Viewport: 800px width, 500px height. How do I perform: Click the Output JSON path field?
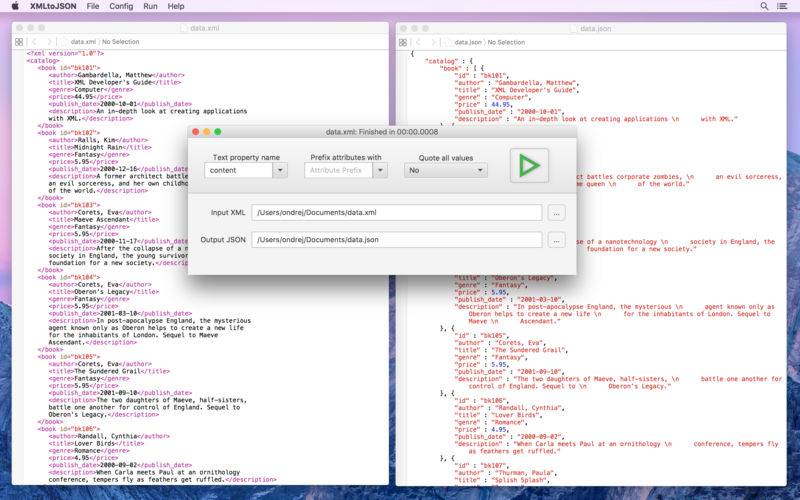[396, 239]
